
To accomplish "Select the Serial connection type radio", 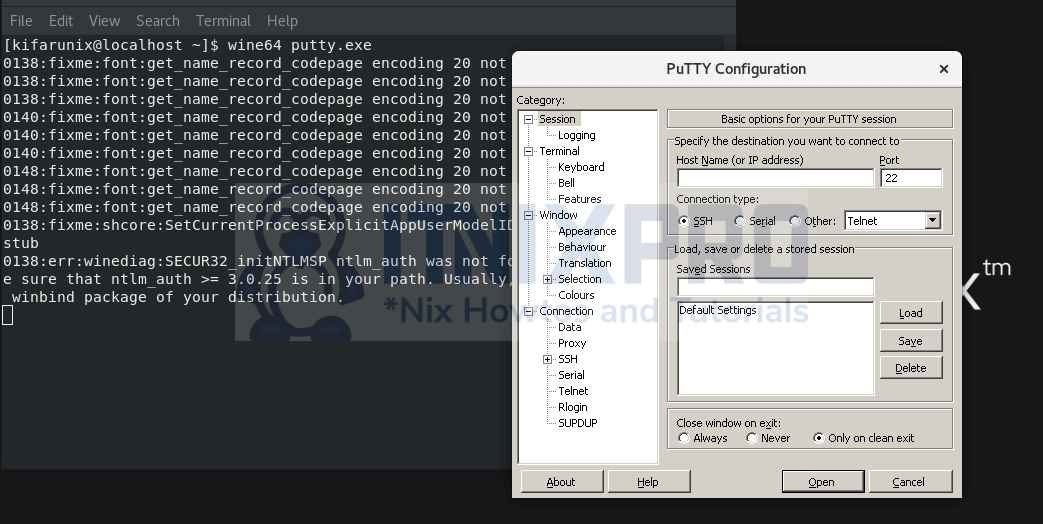I will 739,221.
